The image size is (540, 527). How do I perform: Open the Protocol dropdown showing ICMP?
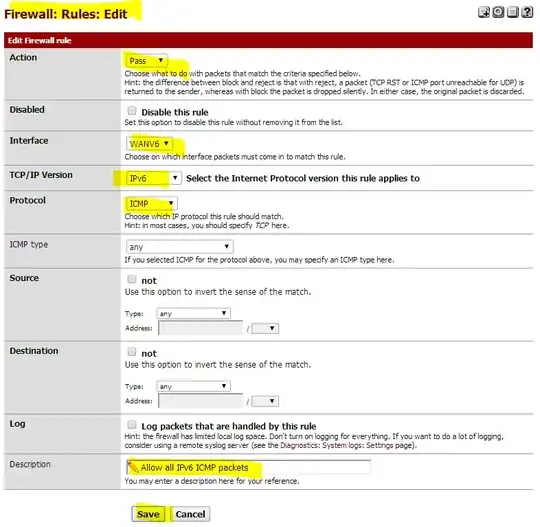click(x=152, y=204)
